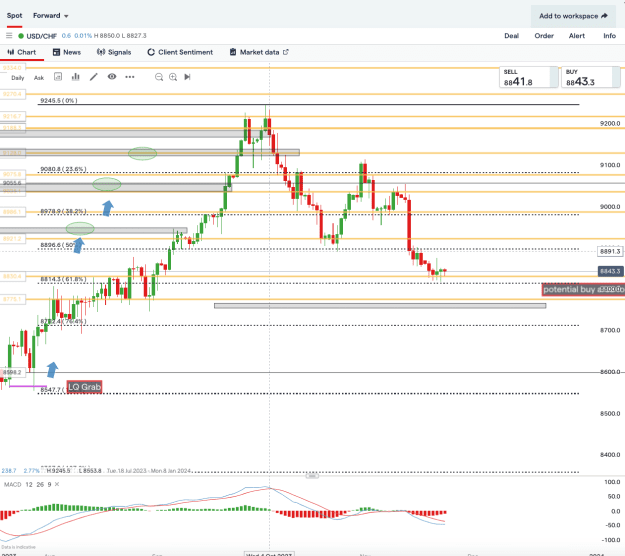The height and width of the screenshot is (556, 625).
Task: Open the three-dots more options menu
Action: pyautogui.click(x=130, y=77)
